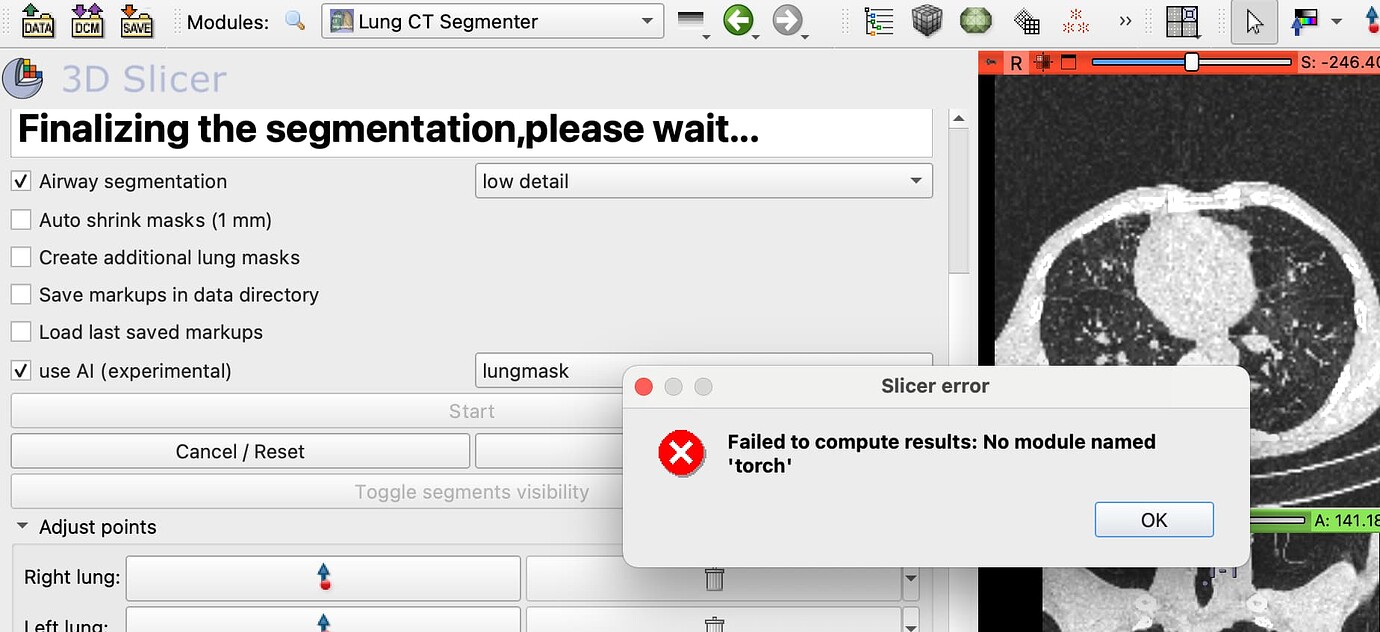Viewport: 1380px width, 632px height.
Task: Open the 'low detail' dropdown
Action: tap(703, 181)
